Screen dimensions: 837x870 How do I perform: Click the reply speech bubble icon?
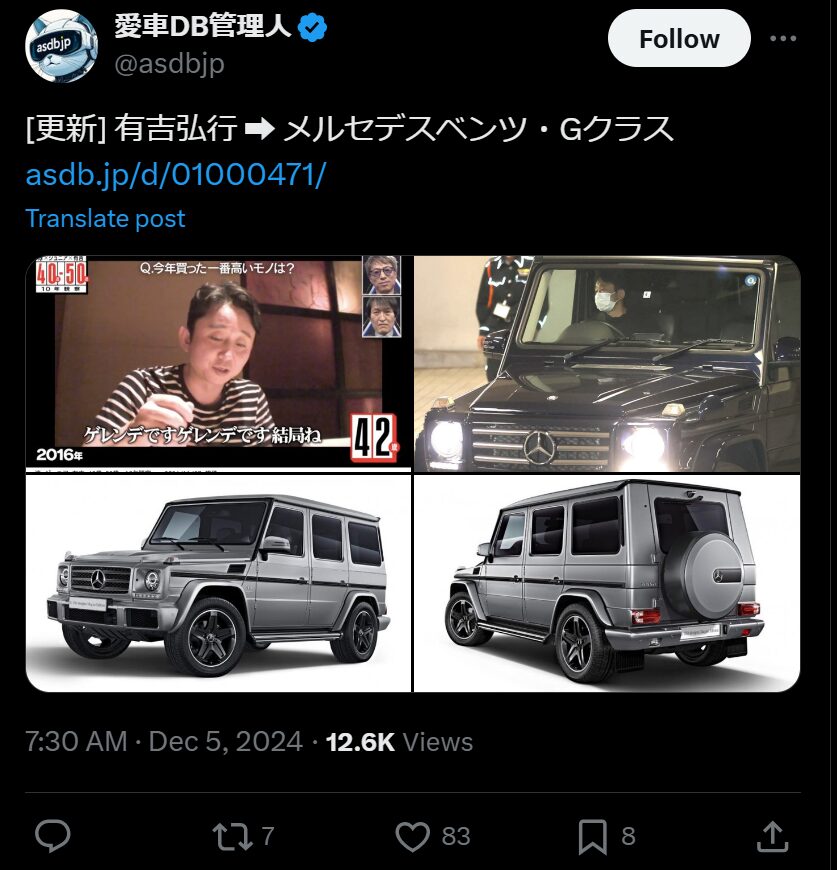pos(53,836)
